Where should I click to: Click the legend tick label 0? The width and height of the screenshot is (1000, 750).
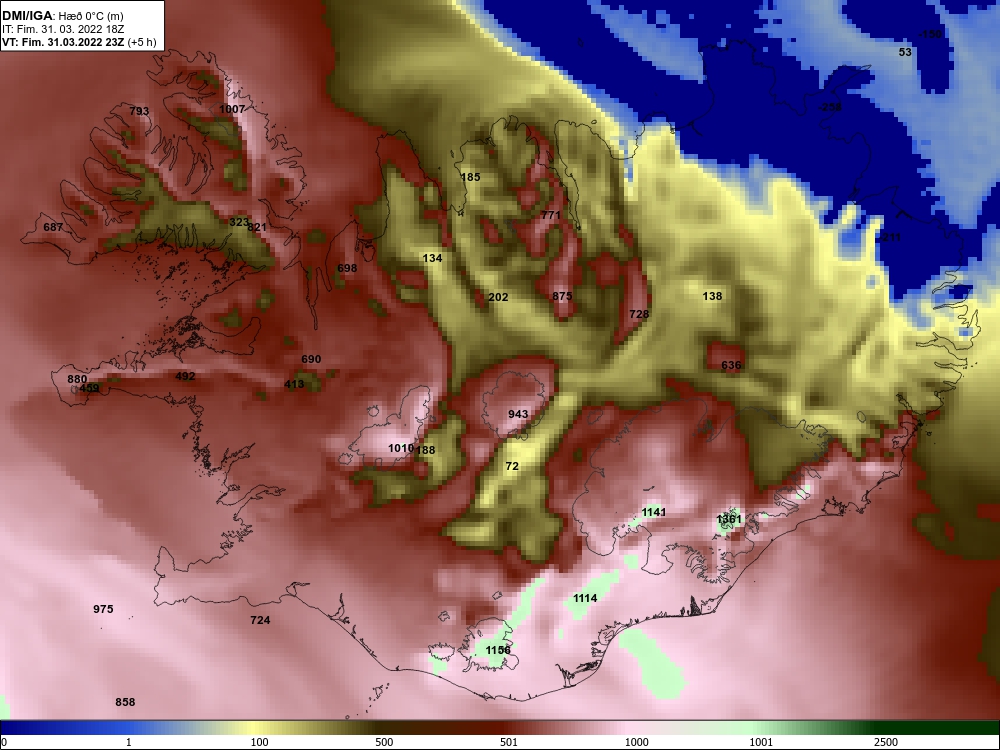pos(4,742)
